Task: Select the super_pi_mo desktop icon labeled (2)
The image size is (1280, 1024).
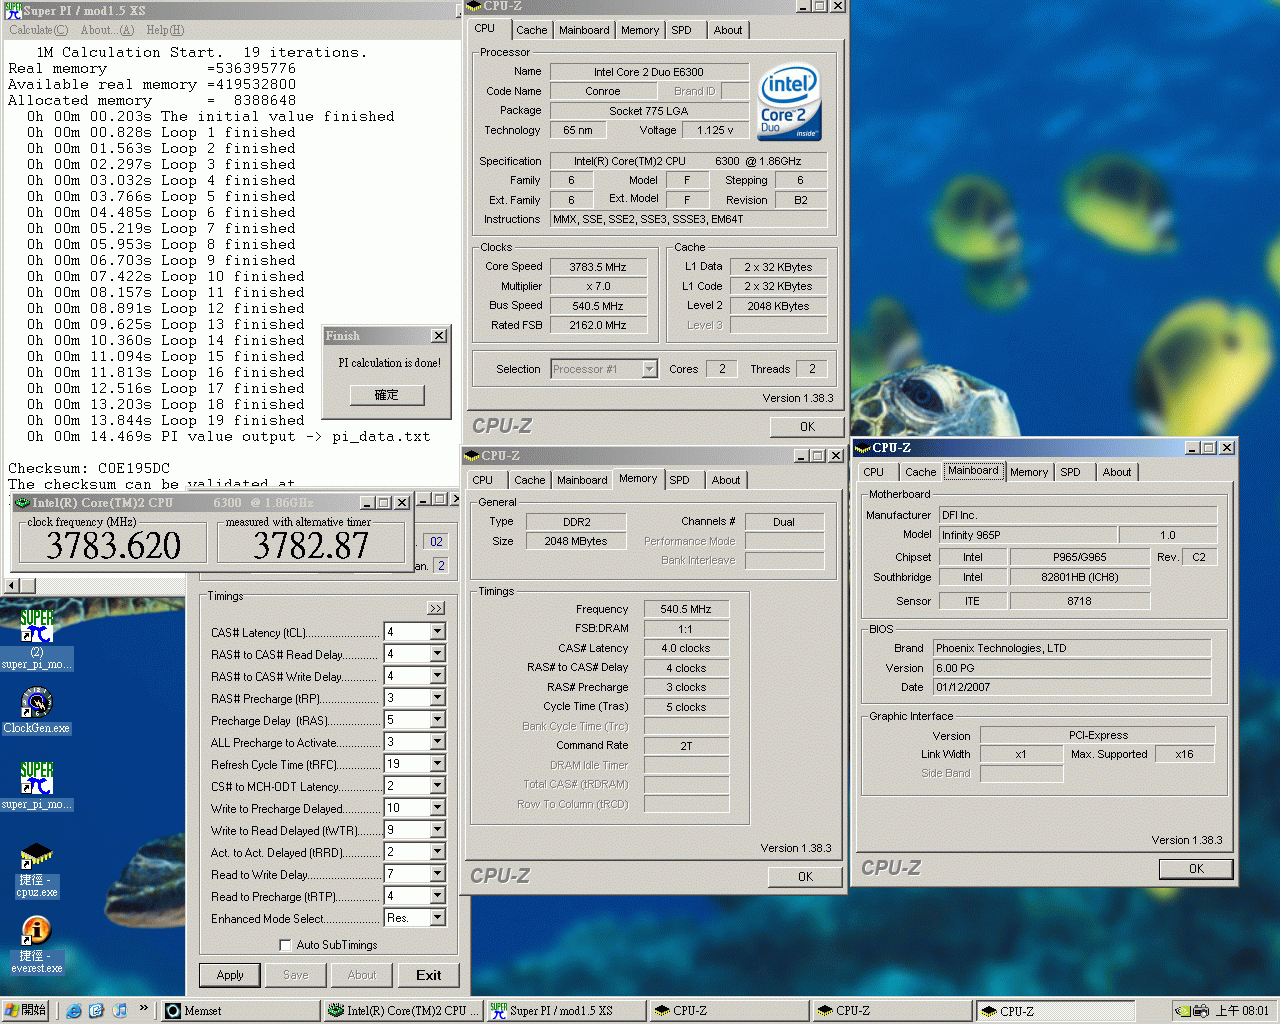Action: (36, 638)
